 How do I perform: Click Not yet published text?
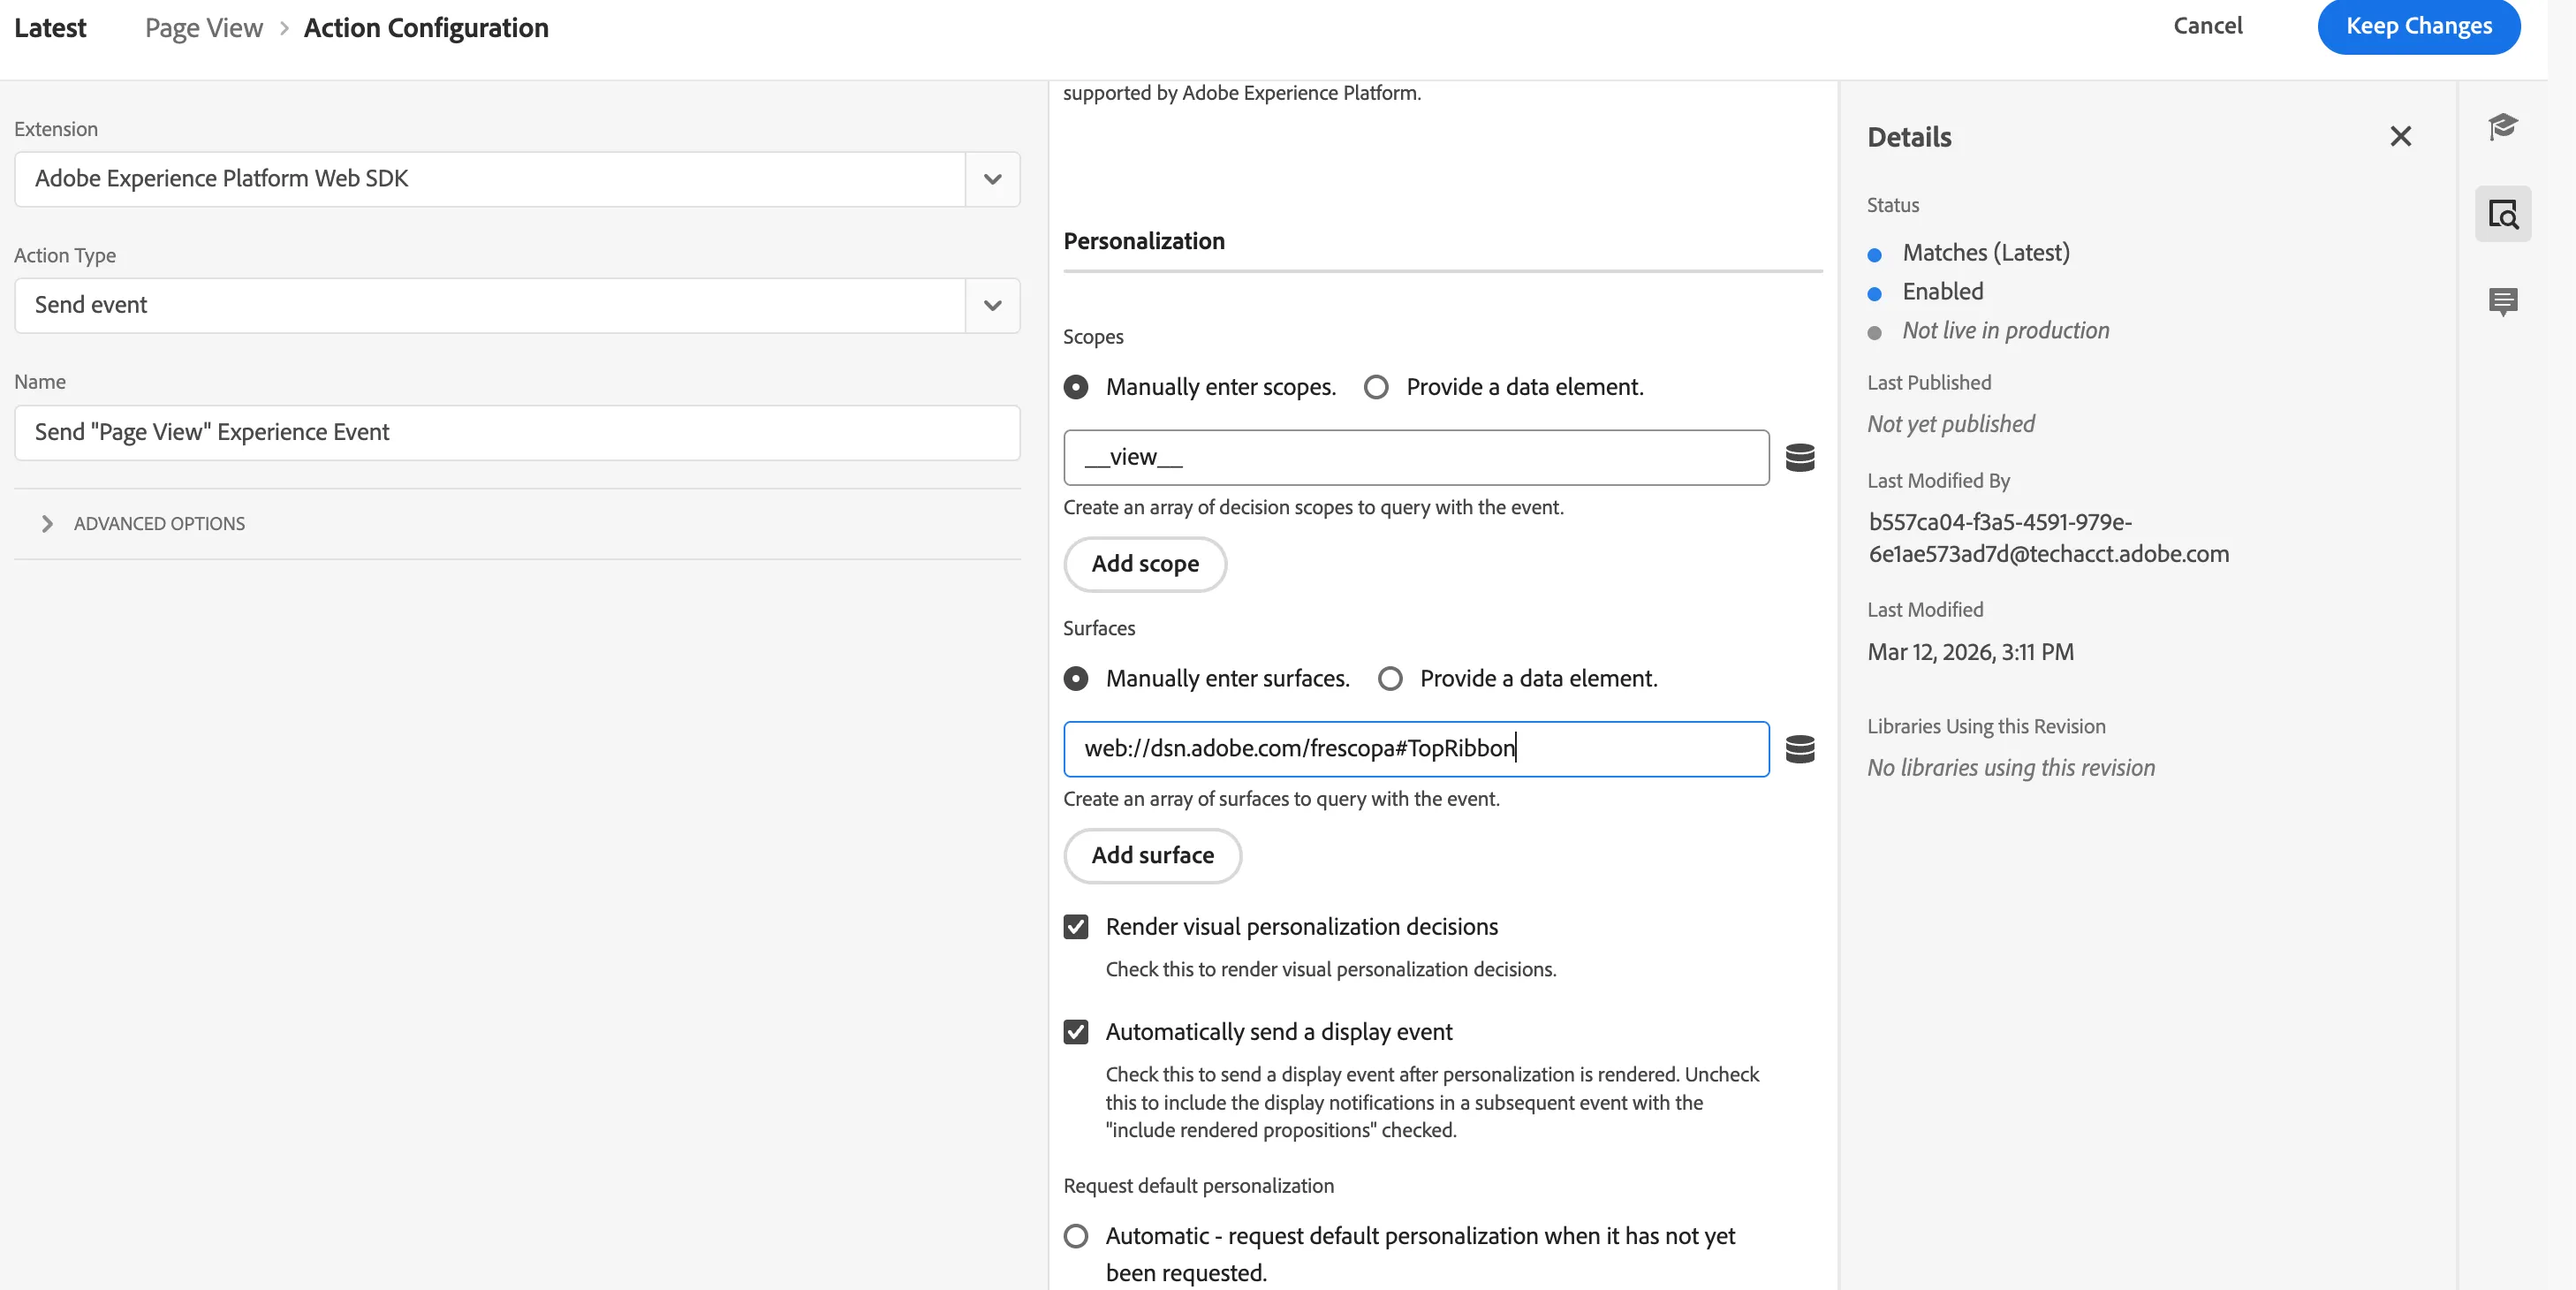tap(1950, 424)
